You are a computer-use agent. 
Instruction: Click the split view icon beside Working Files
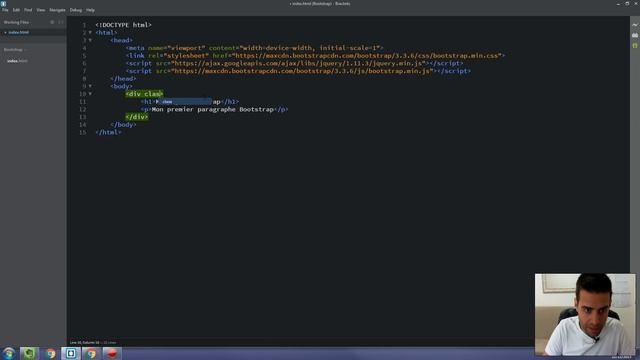[x=61, y=22]
